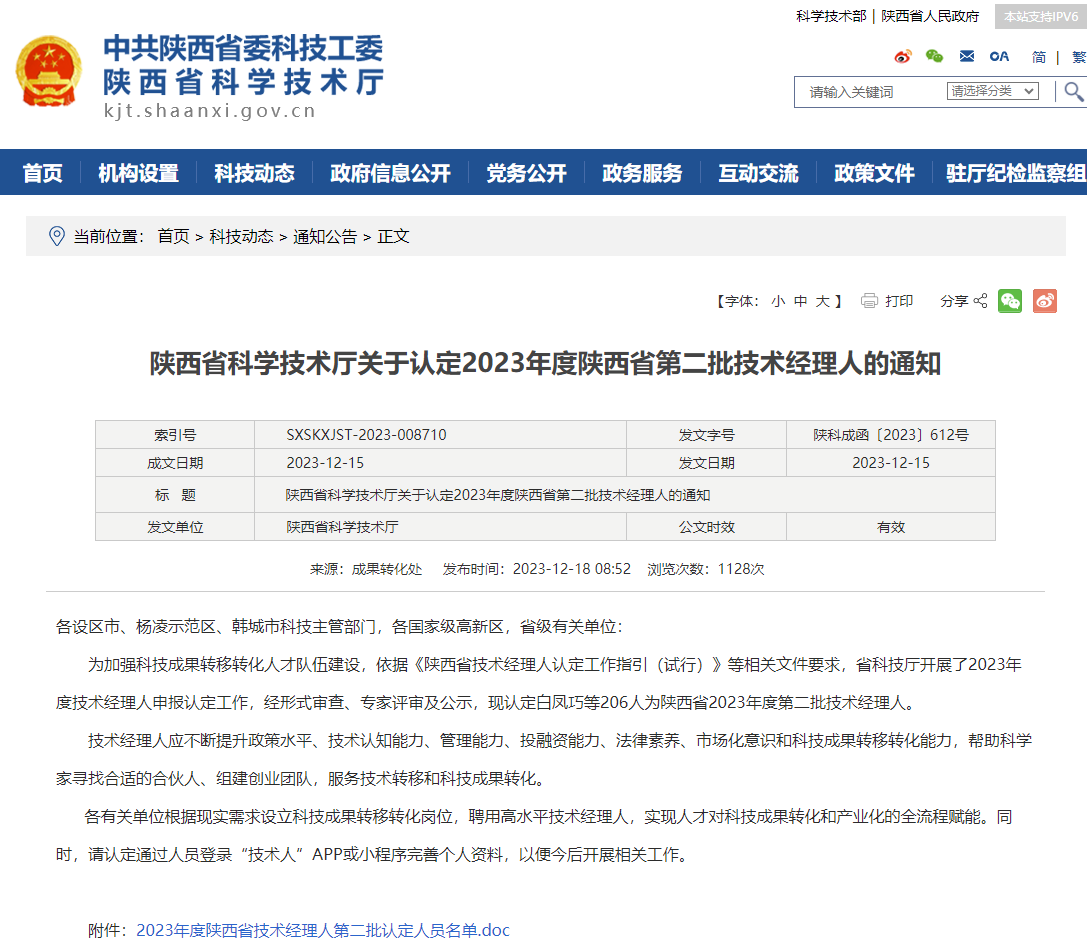Viewport: 1087px width, 944px height.
Task: Click the 浏览次数：1128次 view count
Action: (706, 569)
